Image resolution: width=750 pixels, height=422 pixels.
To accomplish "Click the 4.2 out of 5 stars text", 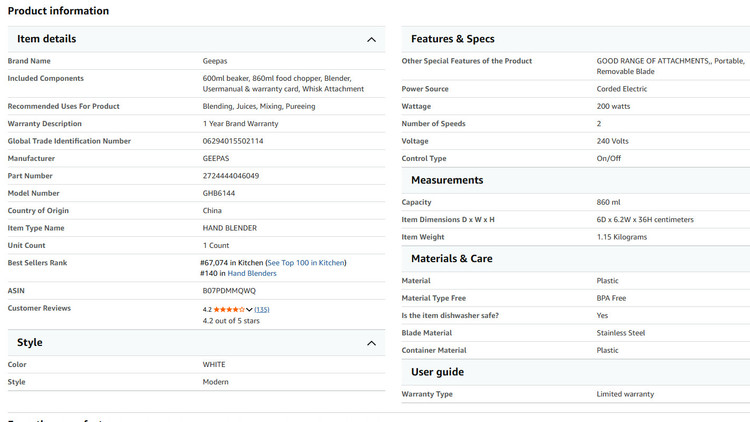I will (231, 321).
